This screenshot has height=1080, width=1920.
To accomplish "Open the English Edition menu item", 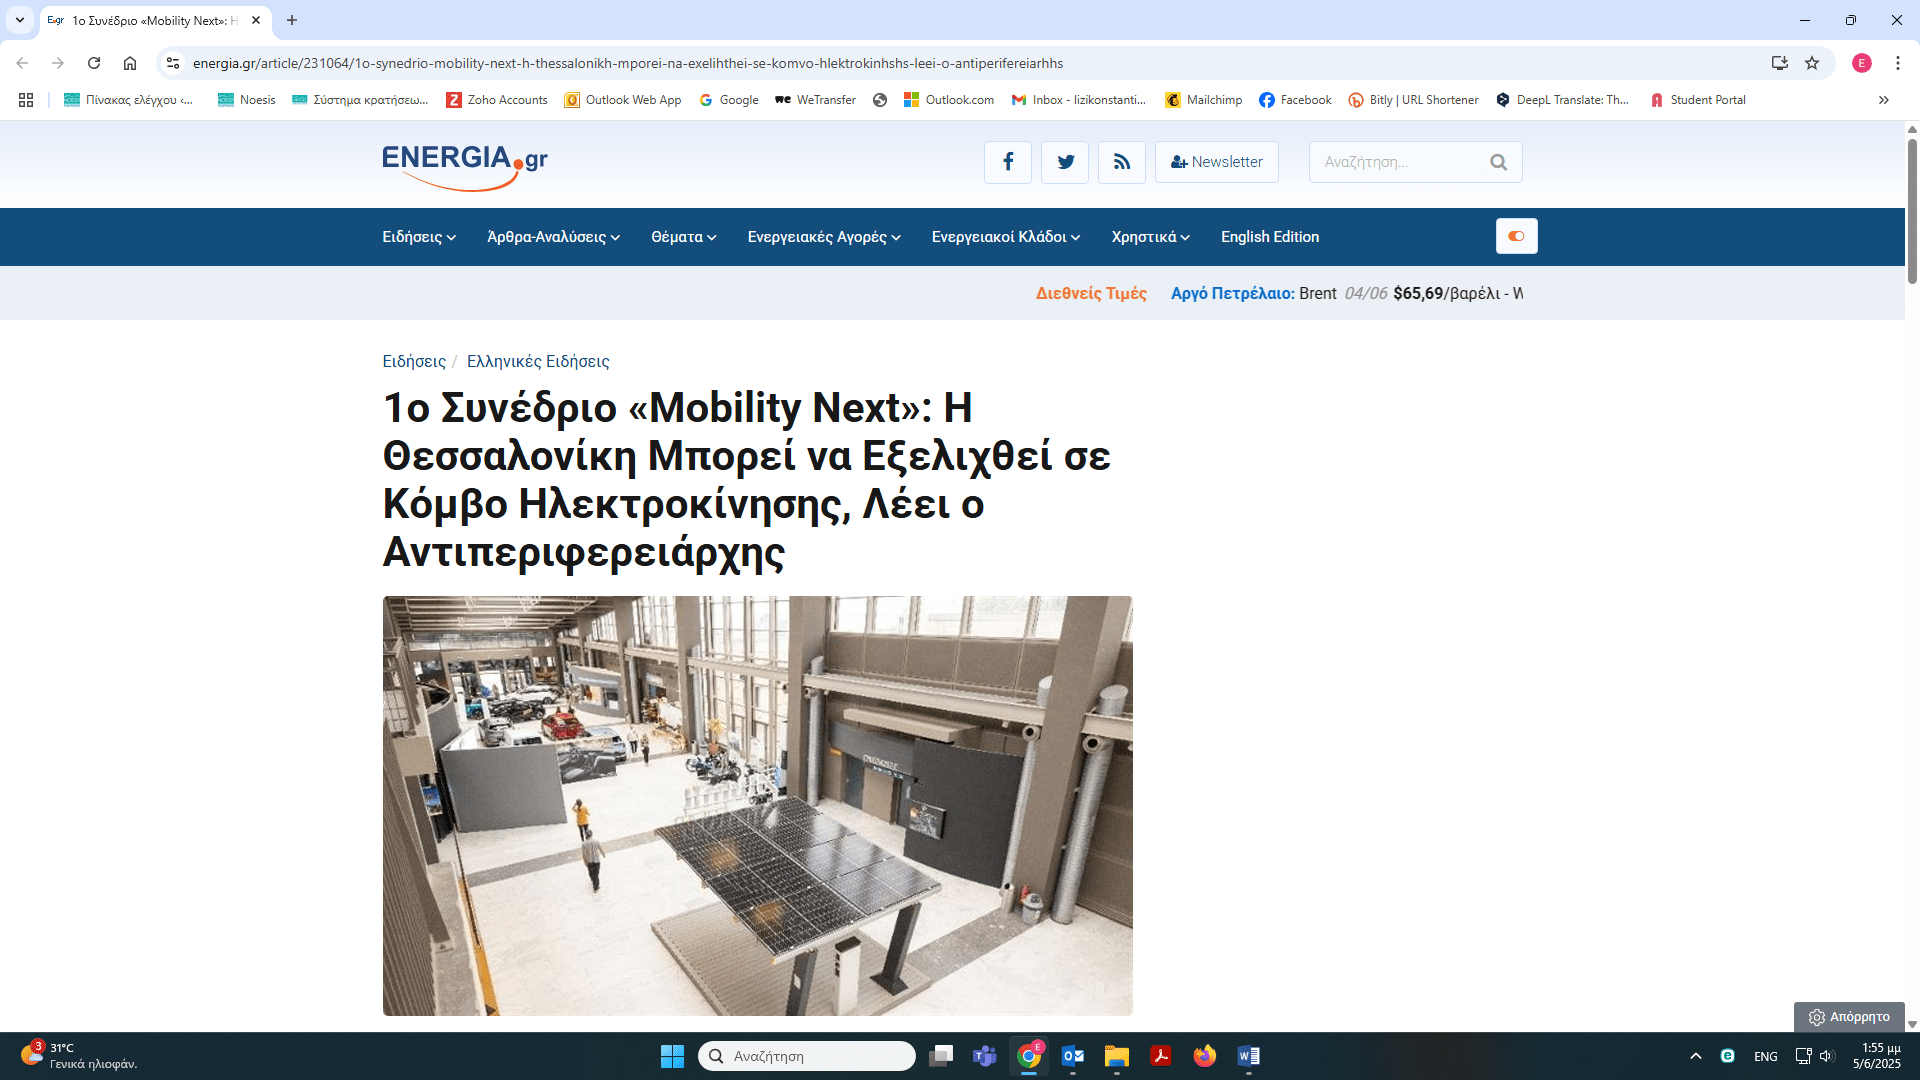I will pyautogui.click(x=1269, y=237).
